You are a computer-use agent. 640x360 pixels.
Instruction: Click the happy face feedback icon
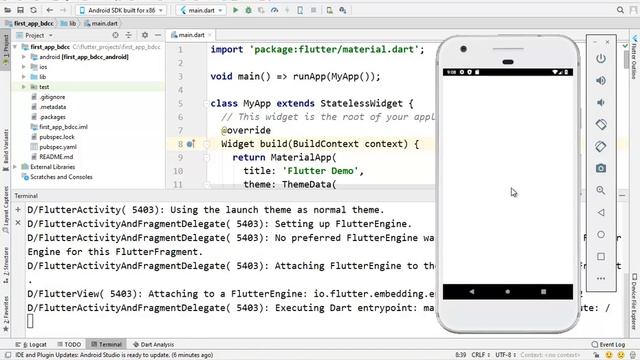coord(609,355)
